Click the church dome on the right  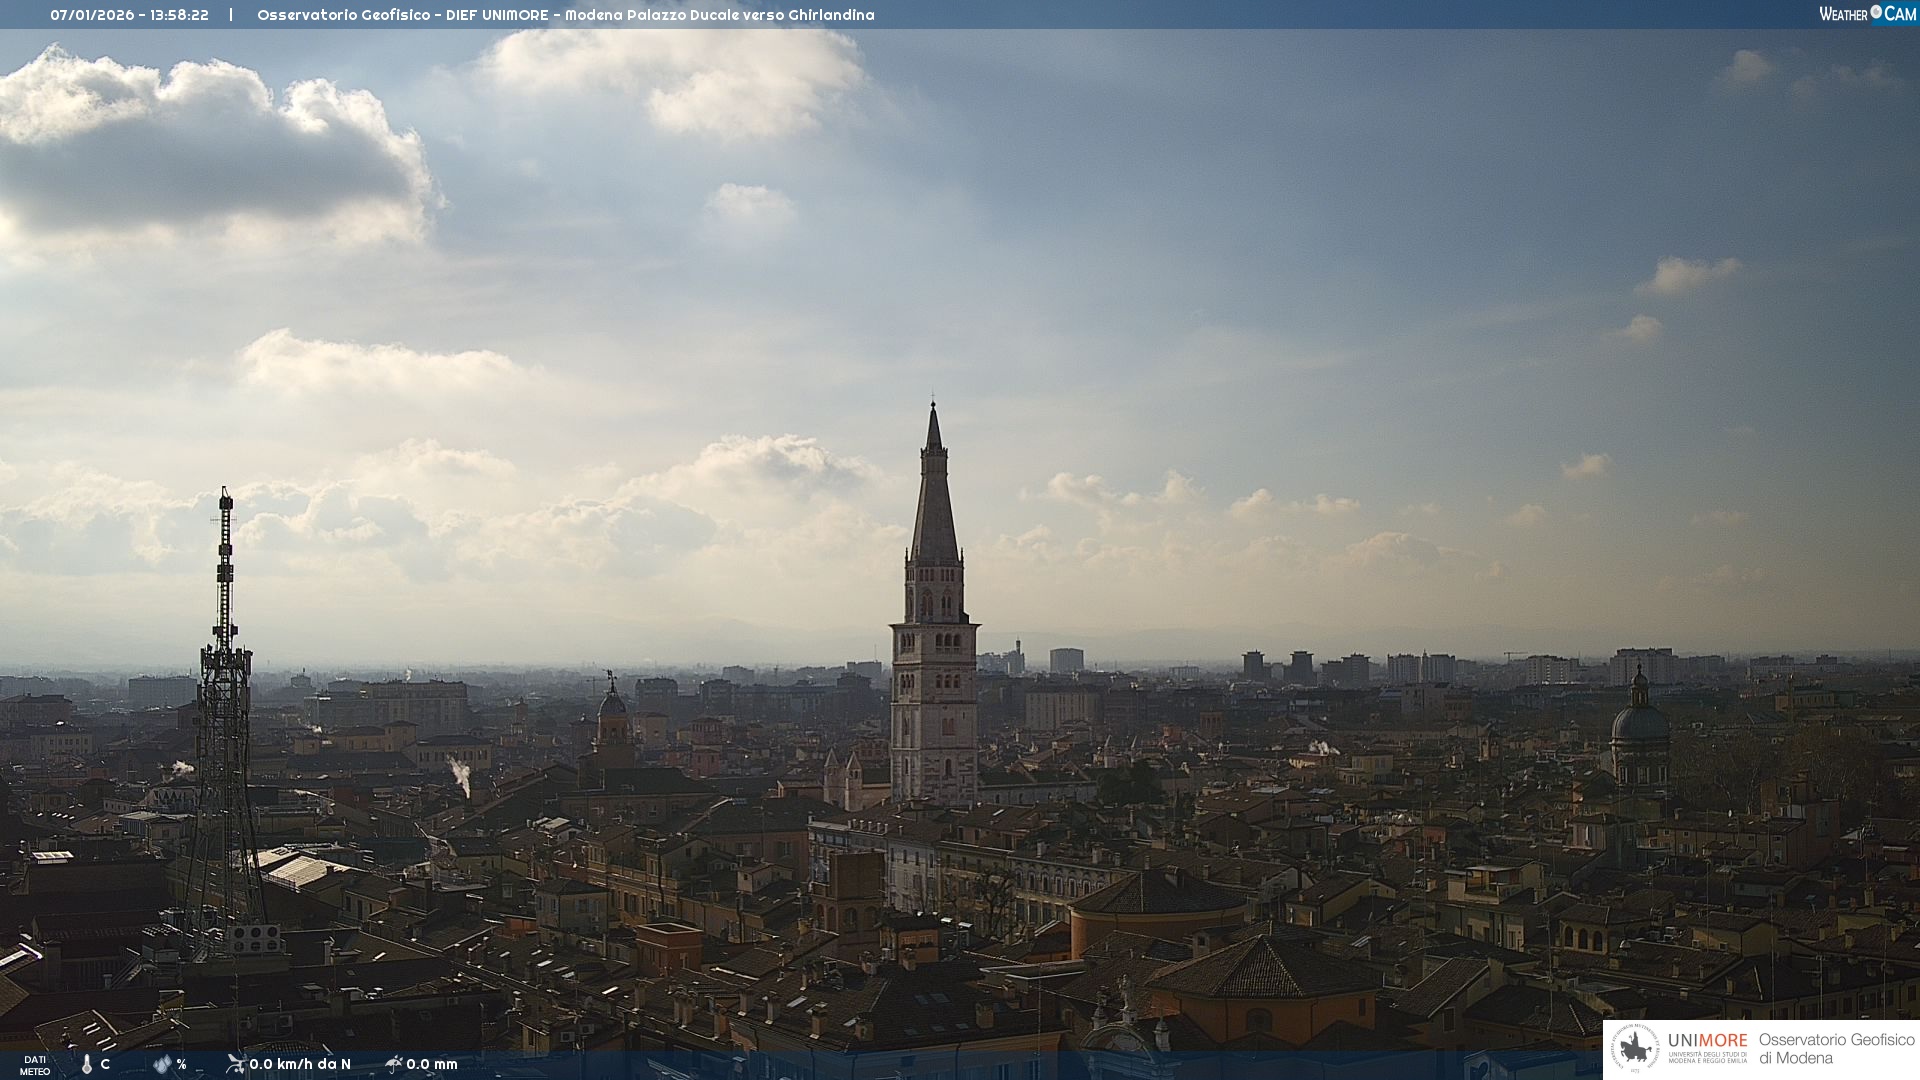[x=1639, y=725]
